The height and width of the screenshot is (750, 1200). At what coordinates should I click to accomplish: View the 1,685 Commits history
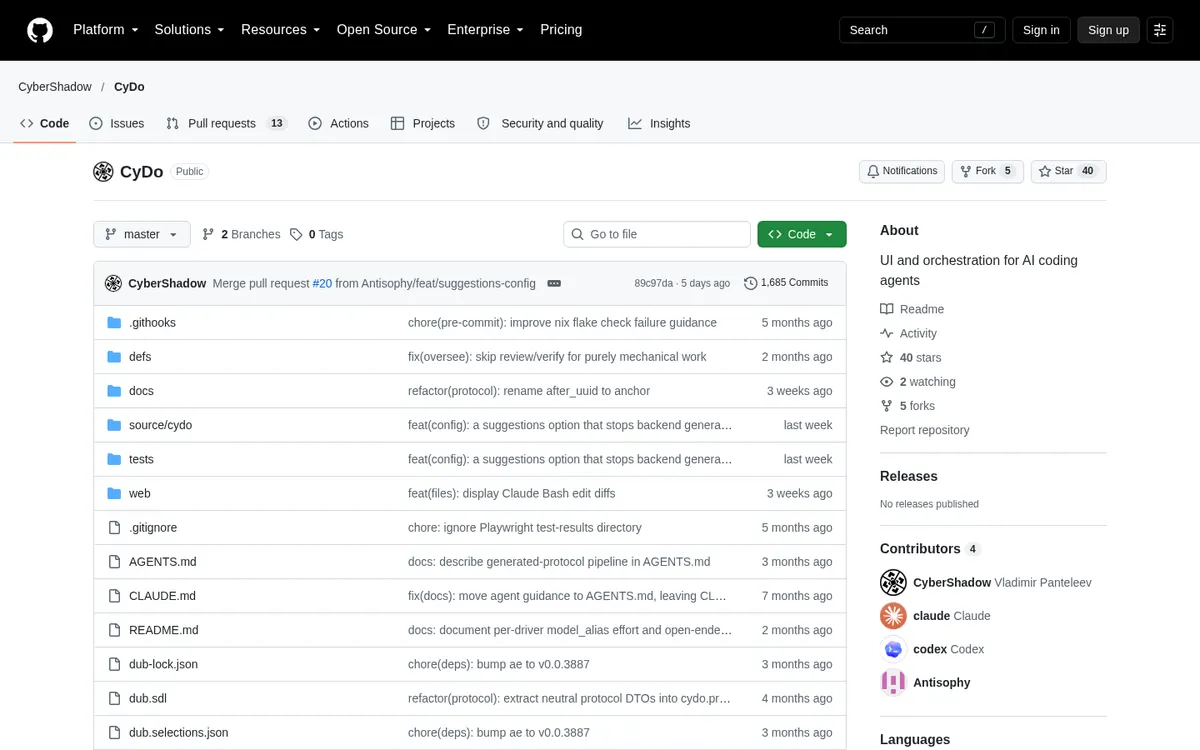(x=786, y=283)
